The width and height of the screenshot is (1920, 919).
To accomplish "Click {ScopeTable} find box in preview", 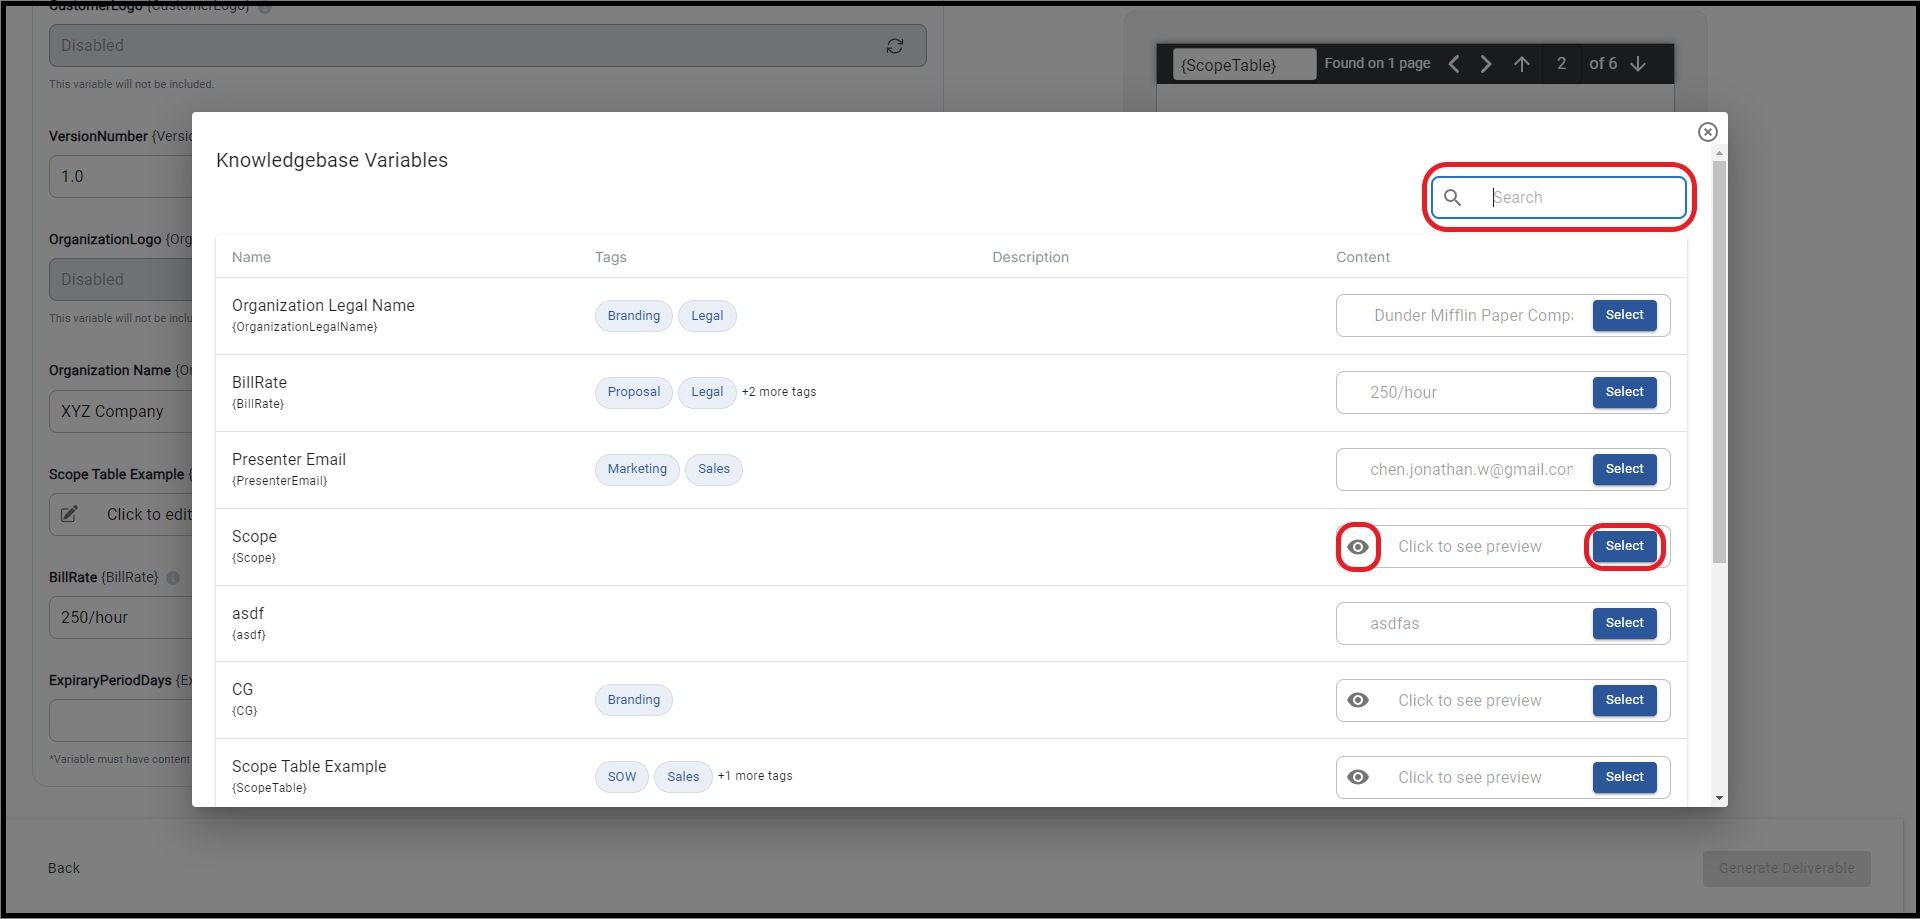I will (x=1244, y=65).
